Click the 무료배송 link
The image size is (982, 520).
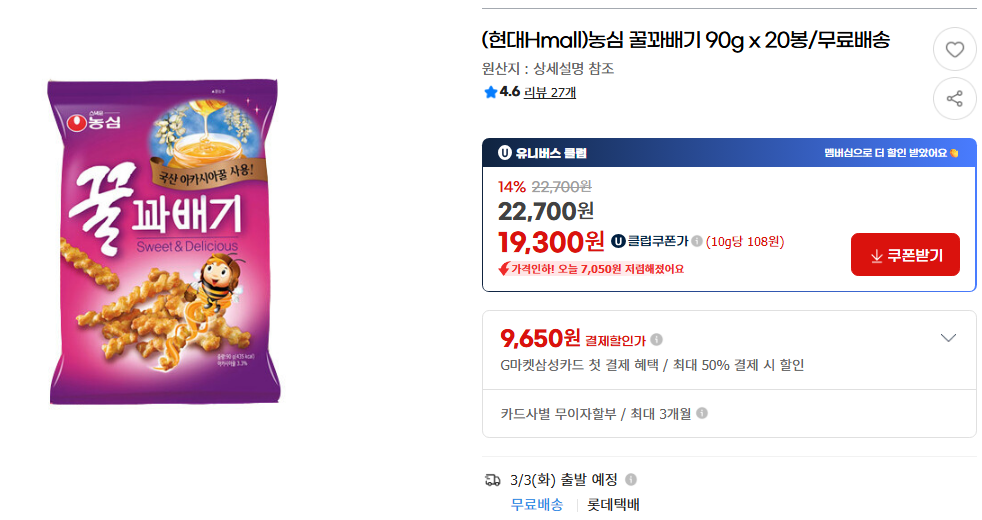click(x=537, y=504)
